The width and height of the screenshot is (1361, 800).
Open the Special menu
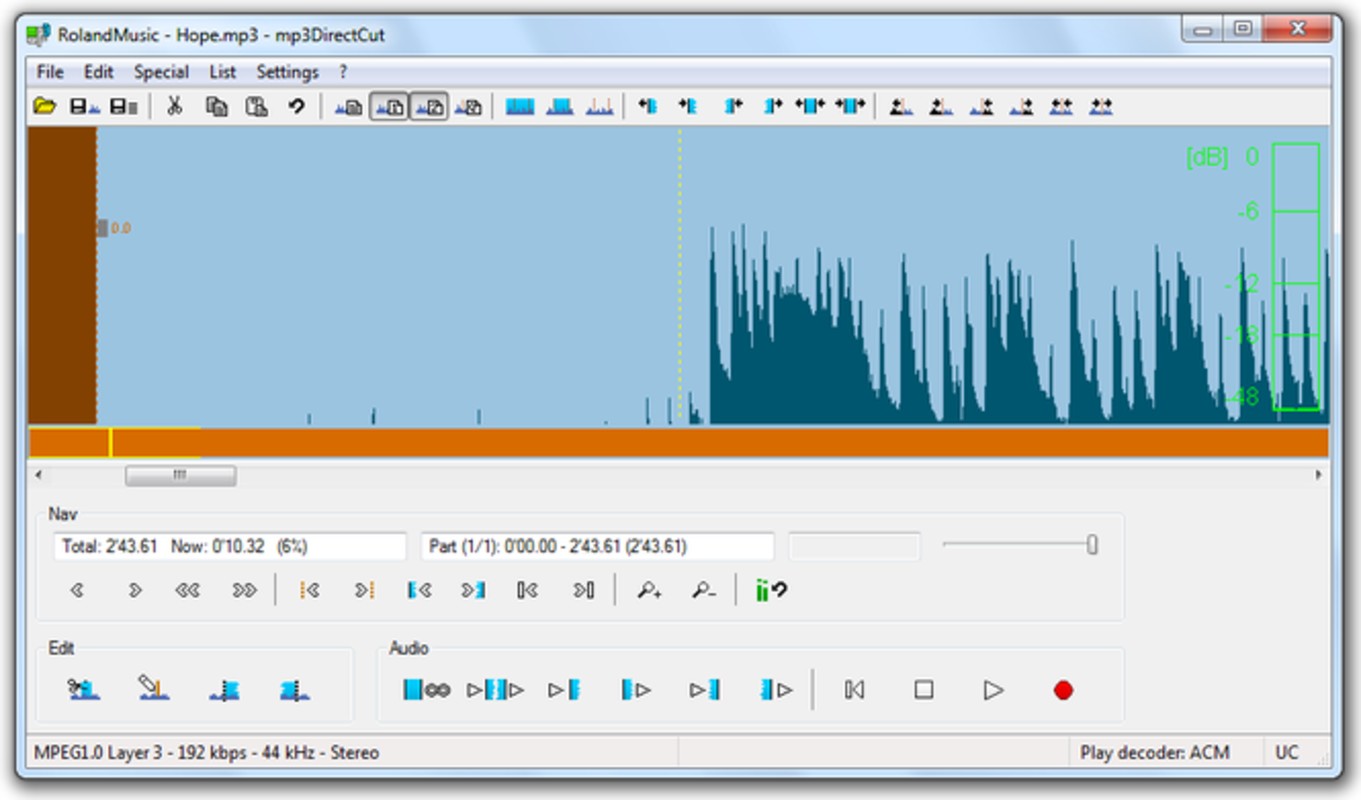[161, 71]
